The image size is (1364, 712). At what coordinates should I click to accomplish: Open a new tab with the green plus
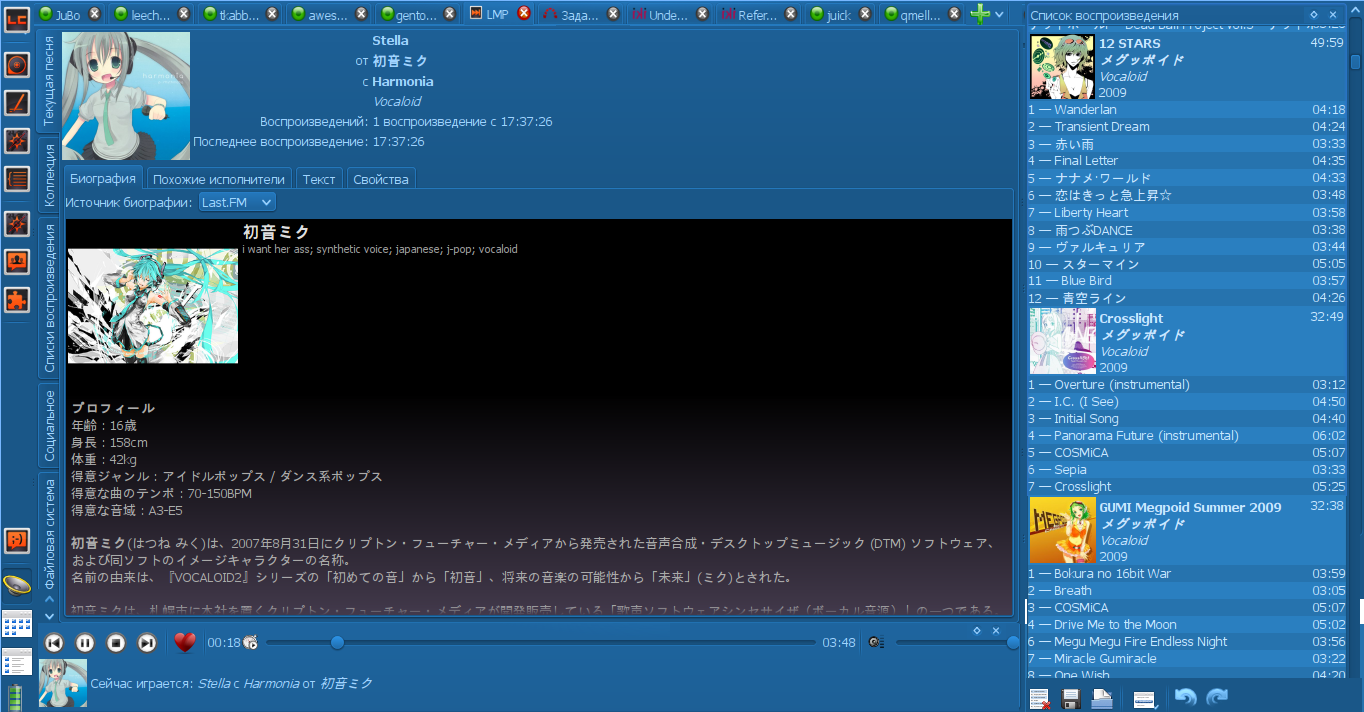point(980,14)
